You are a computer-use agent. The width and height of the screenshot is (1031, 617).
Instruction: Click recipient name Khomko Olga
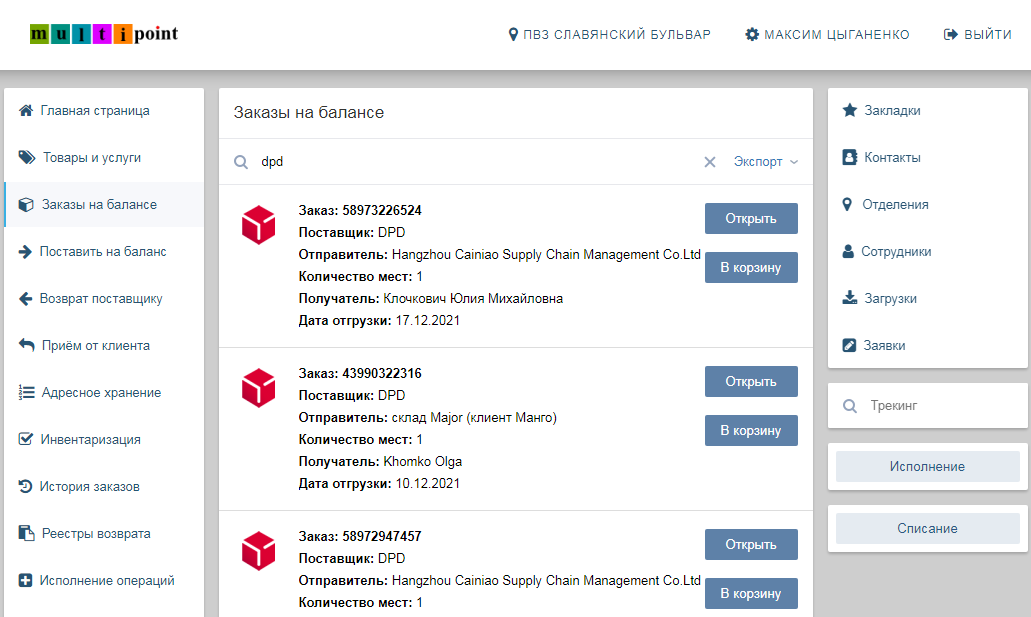[423, 461]
